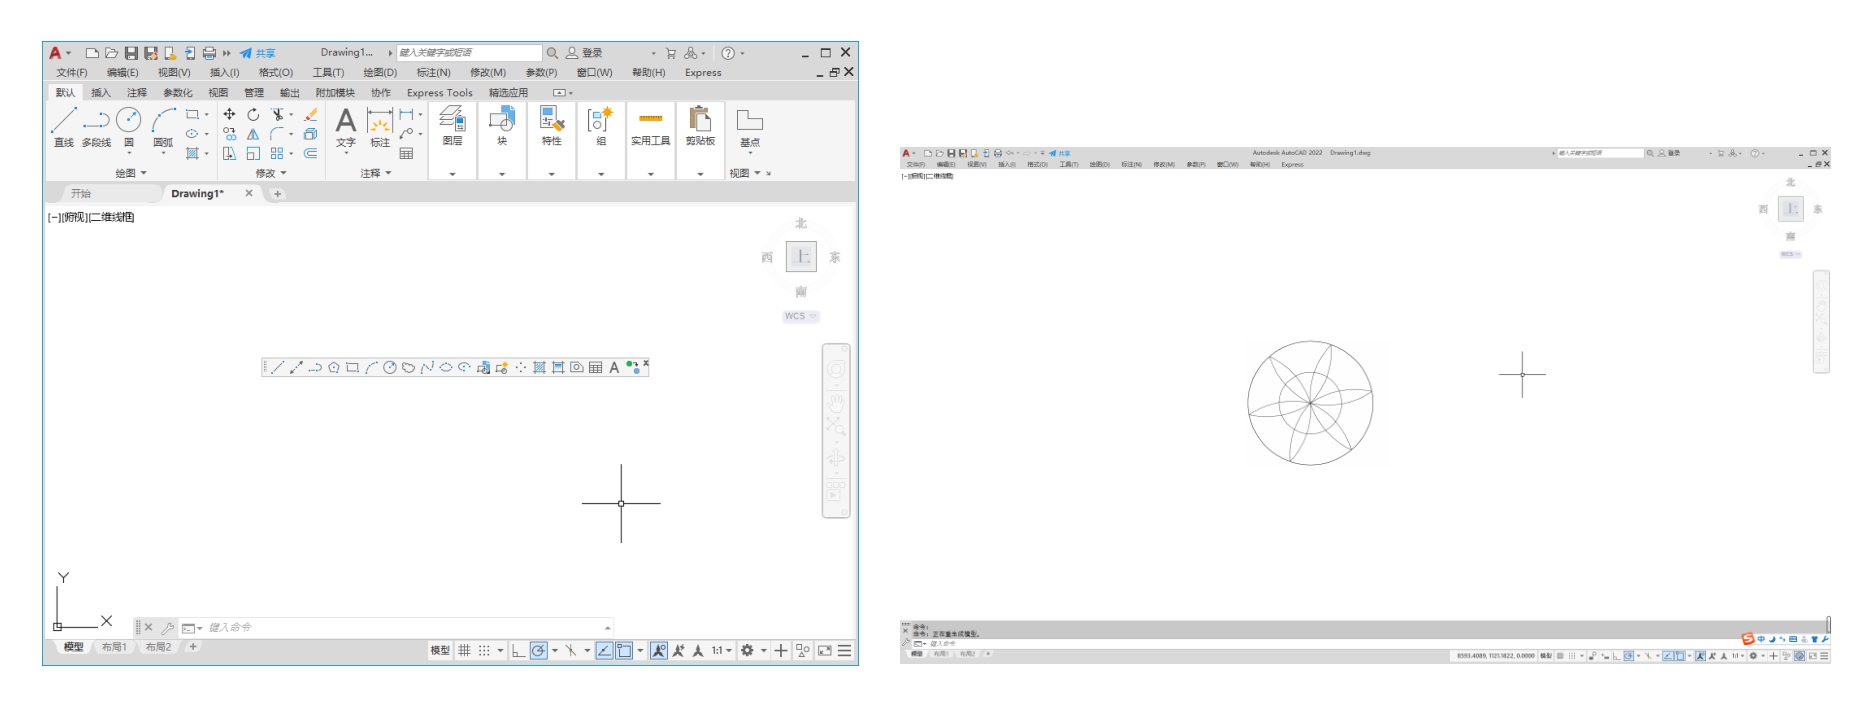Expand the 修改 (Modify) panel dropdown
This screenshot has height=710, width=1872.
coord(271,173)
